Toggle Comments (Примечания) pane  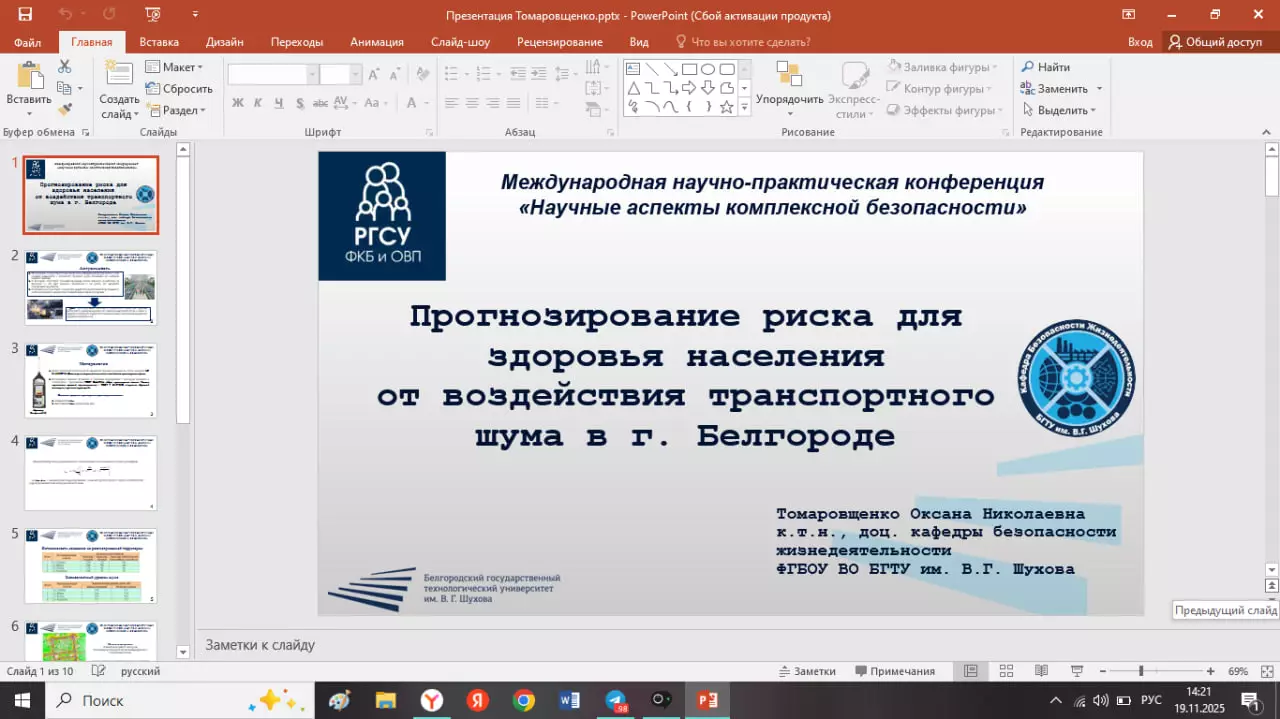[894, 671]
